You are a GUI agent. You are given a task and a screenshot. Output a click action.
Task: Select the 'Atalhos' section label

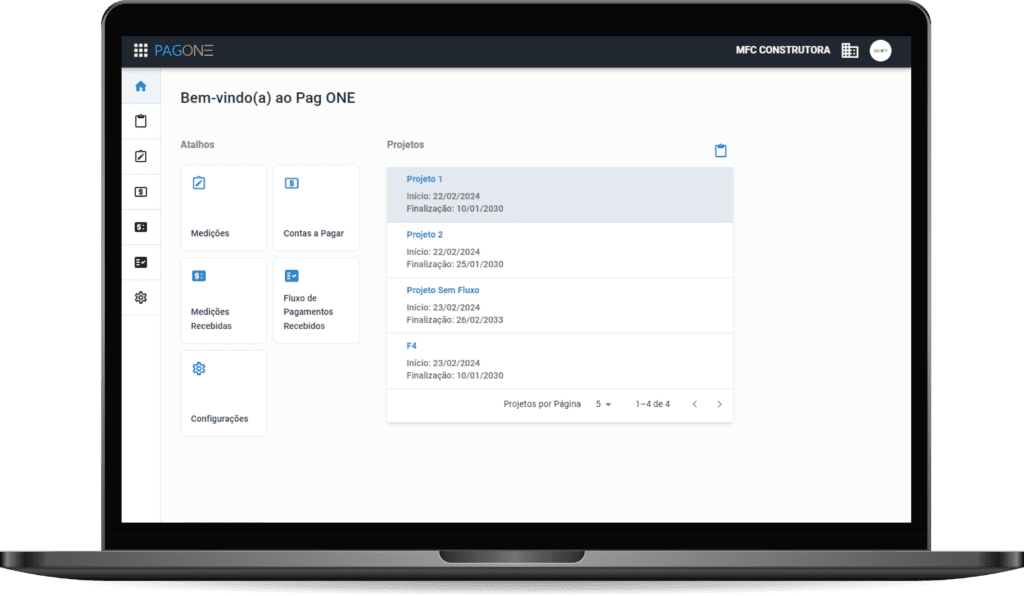(197, 144)
